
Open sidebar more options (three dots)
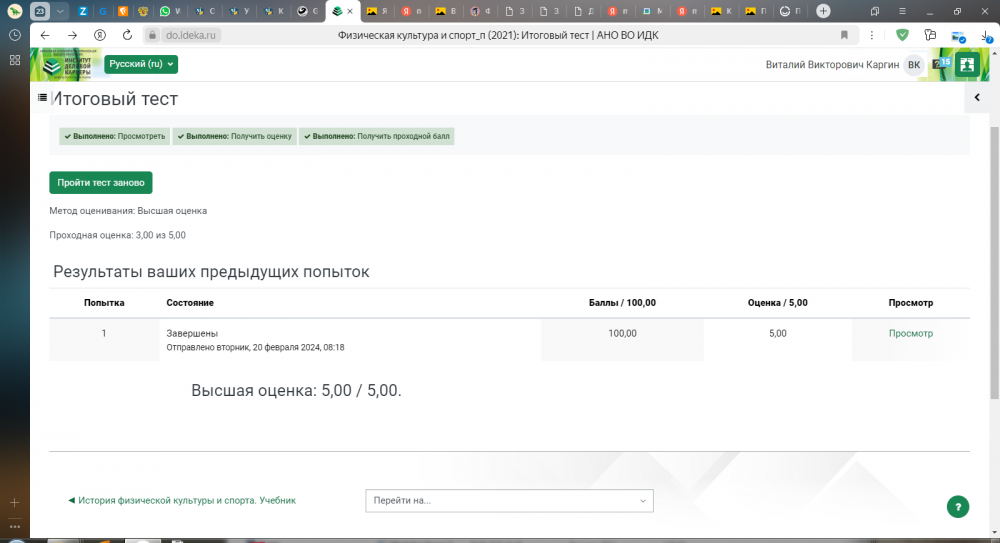point(15,526)
